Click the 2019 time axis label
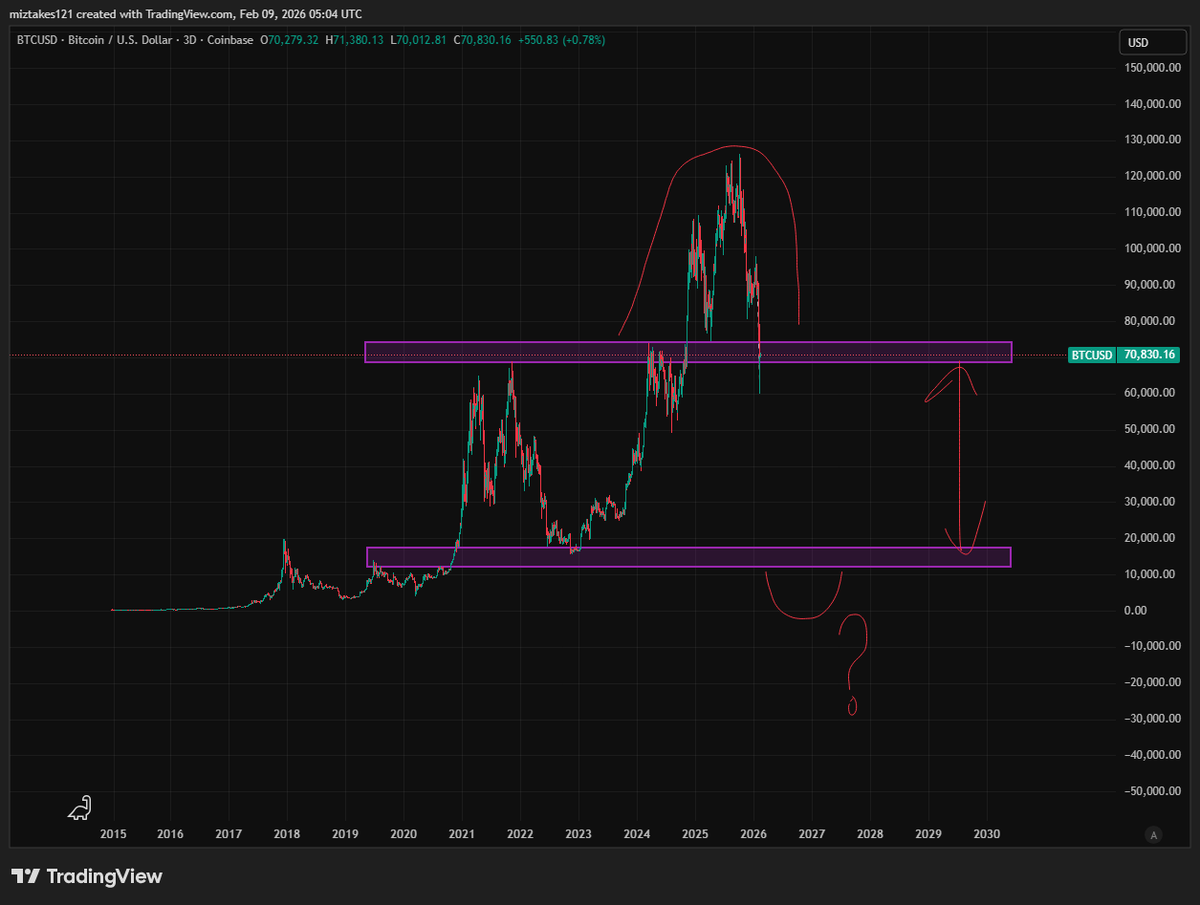Image resolution: width=1200 pixels, height=905 pixels. point(345,834)
